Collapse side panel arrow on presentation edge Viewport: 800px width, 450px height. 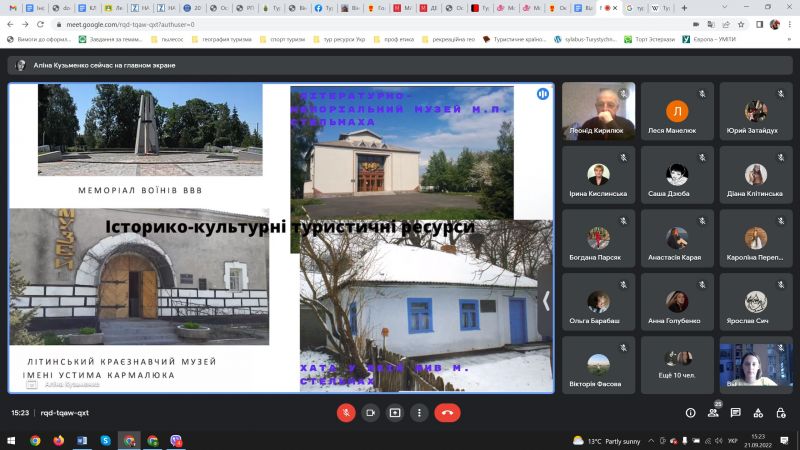(546, 301)
